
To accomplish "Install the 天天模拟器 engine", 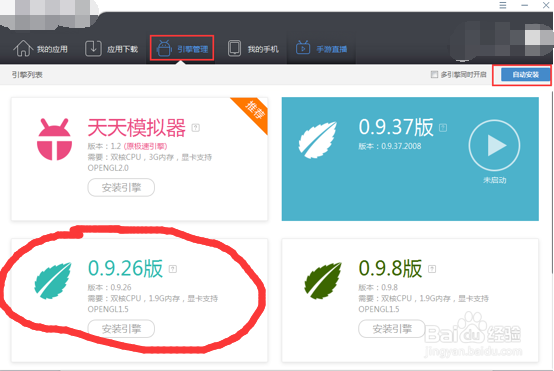I will [x=121, y=187].
